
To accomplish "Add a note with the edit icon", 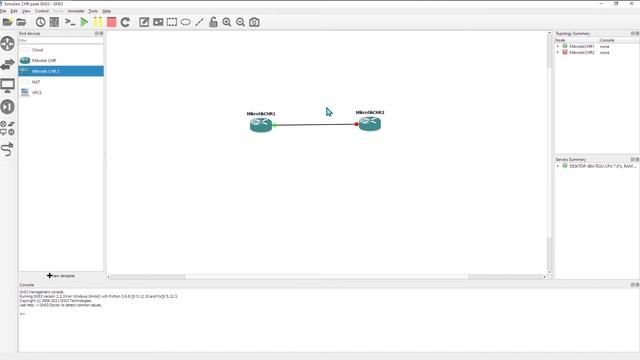I will pyautogui.click(x=144, y=22).
